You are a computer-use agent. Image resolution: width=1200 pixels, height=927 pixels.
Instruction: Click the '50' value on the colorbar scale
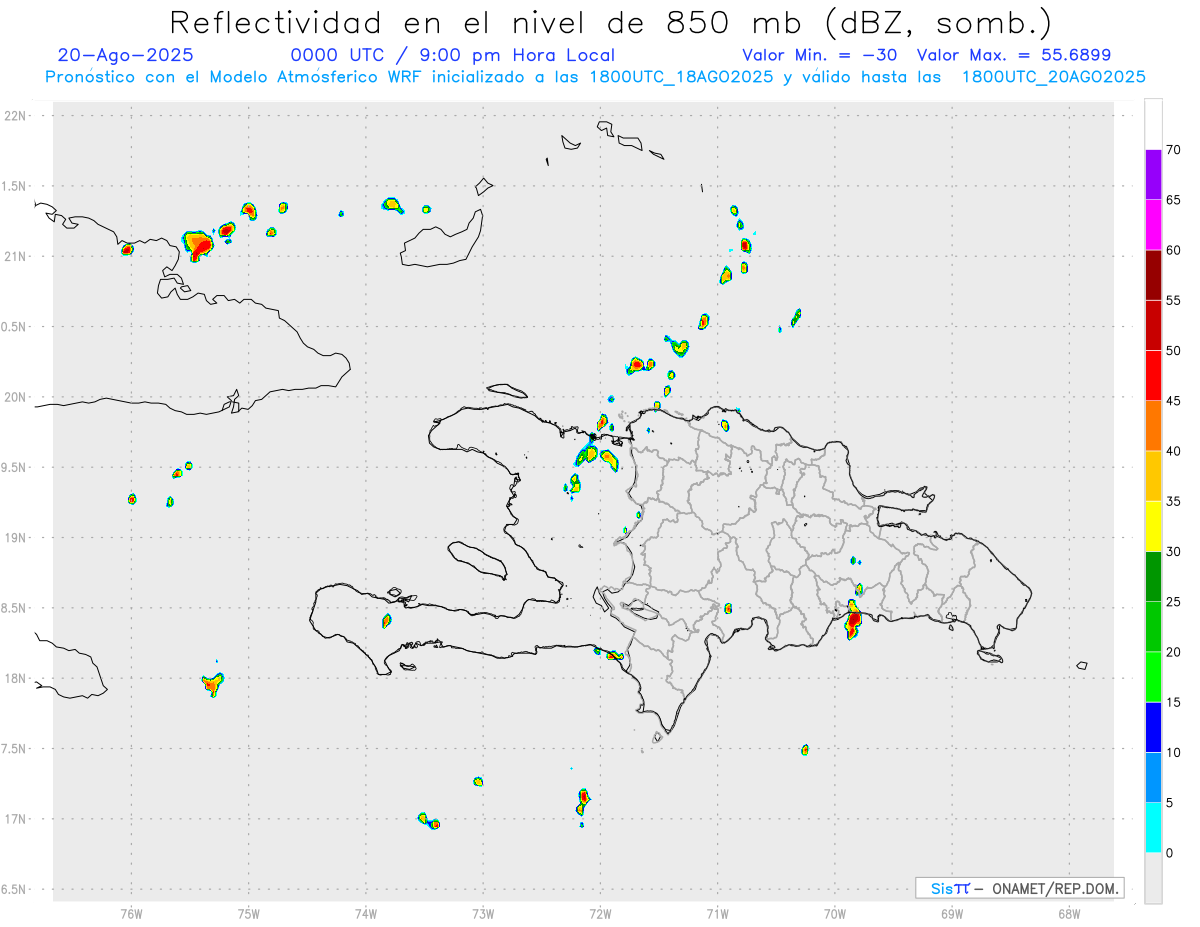pos(1173,351)
